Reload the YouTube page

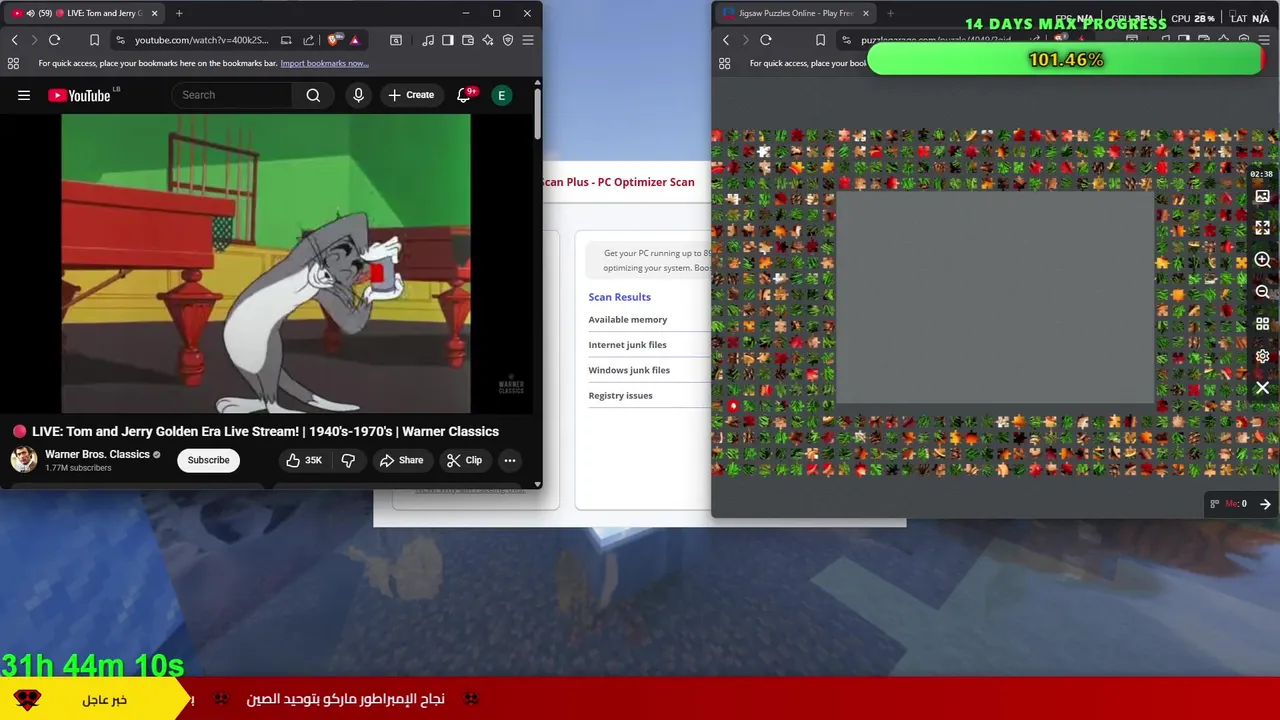pyautogui.click(x=54, y=40)
